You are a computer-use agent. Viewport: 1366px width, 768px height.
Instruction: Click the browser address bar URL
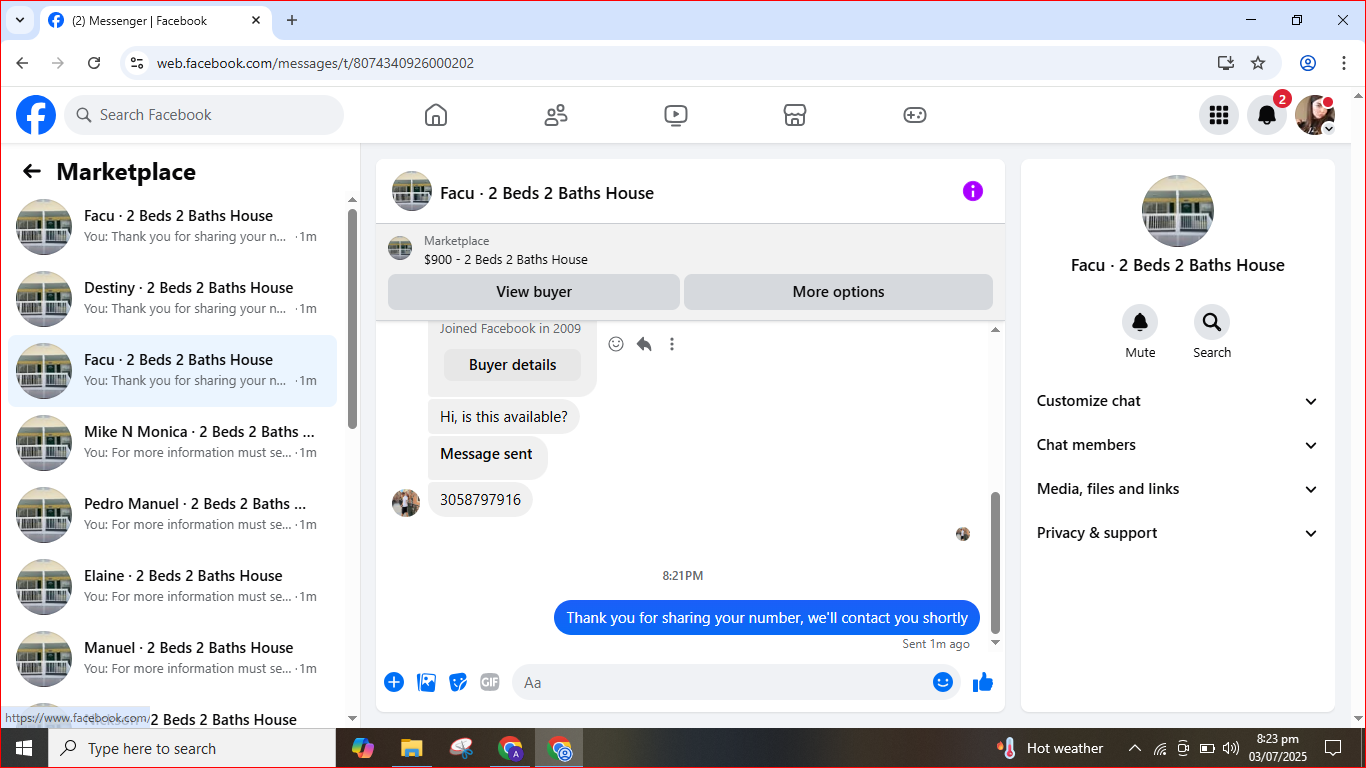coord(315,63)
